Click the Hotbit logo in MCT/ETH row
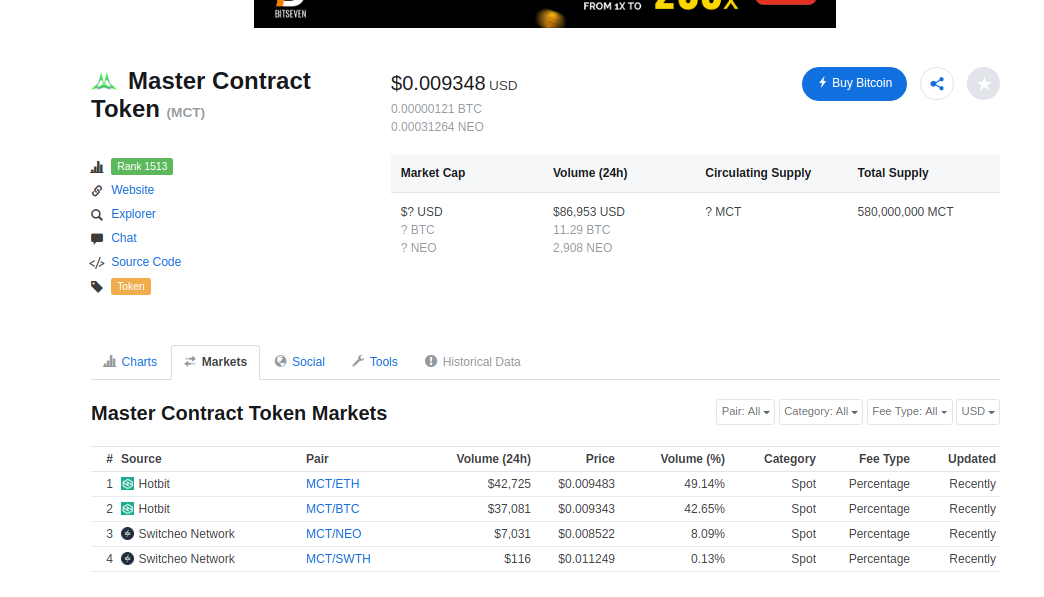This screenshot has height=597, width=1044. click(x=127, y=484)
